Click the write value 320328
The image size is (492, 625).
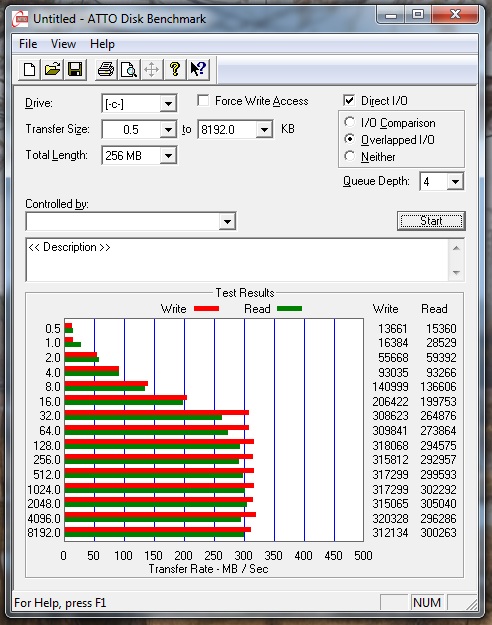[390, 518]
